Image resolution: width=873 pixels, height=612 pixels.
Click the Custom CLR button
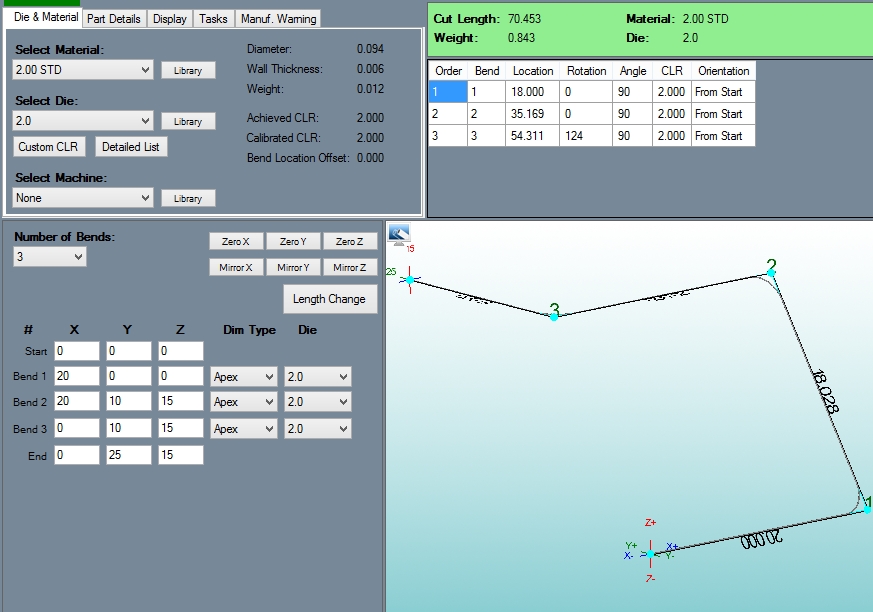point(48,147)
